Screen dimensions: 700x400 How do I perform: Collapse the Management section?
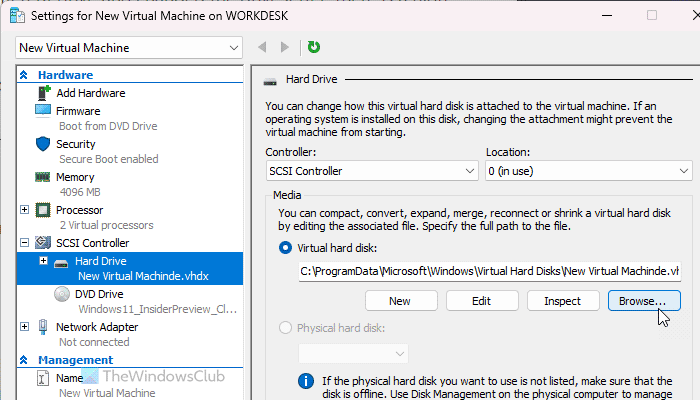tap(24, 359)
